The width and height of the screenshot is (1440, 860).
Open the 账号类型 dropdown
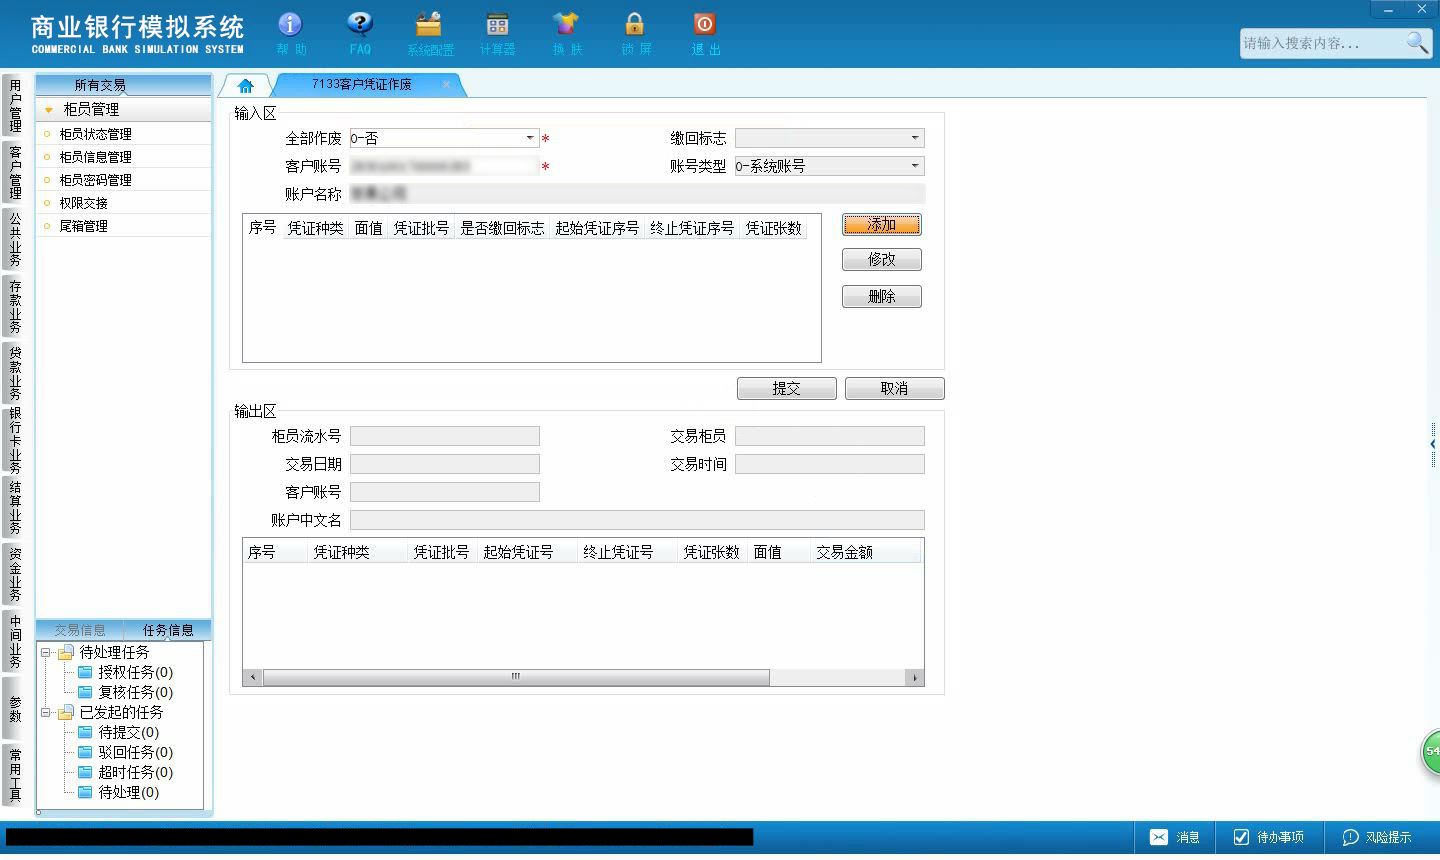pyautogui.click(x=914, y=166)
